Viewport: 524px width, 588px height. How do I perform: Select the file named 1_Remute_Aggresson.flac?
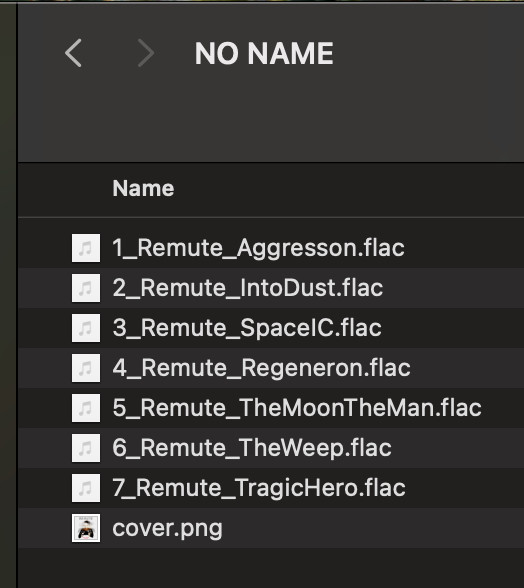pyautogui.click(x=258, y=248)
